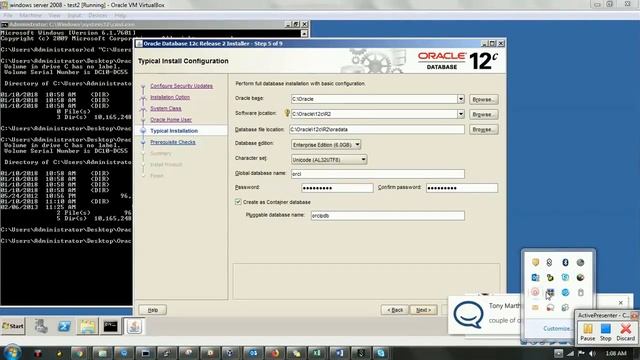Go to System Class step
640x360 pixels.
click(x=166, y=108)
